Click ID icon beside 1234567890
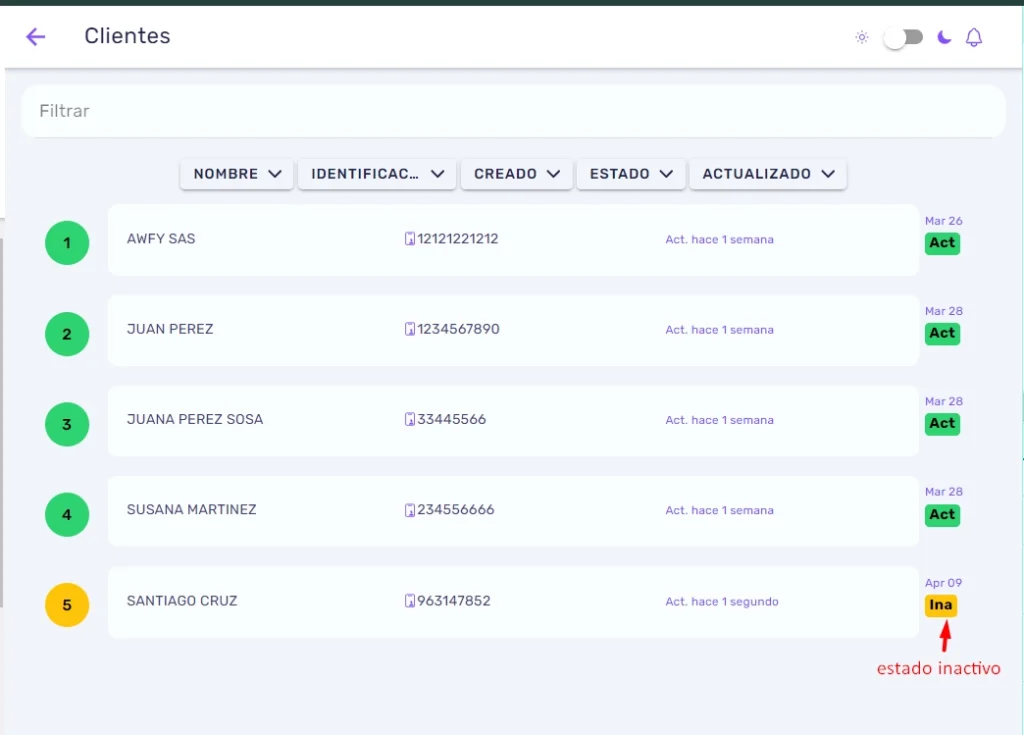The image size is (1024, 735). [409, 329]
